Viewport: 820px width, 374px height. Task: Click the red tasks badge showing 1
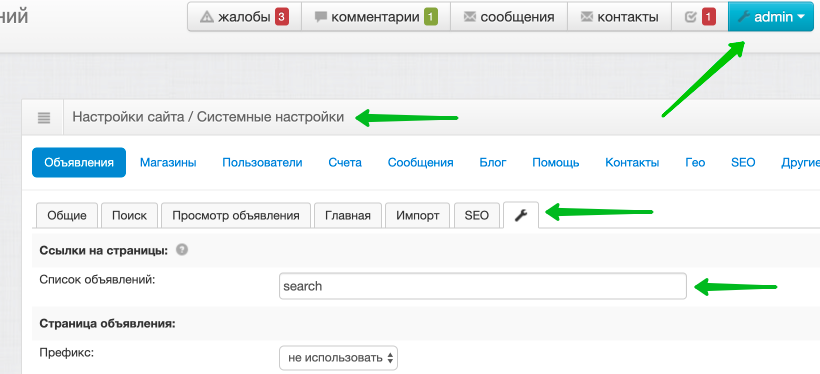[x=709, y=17]
